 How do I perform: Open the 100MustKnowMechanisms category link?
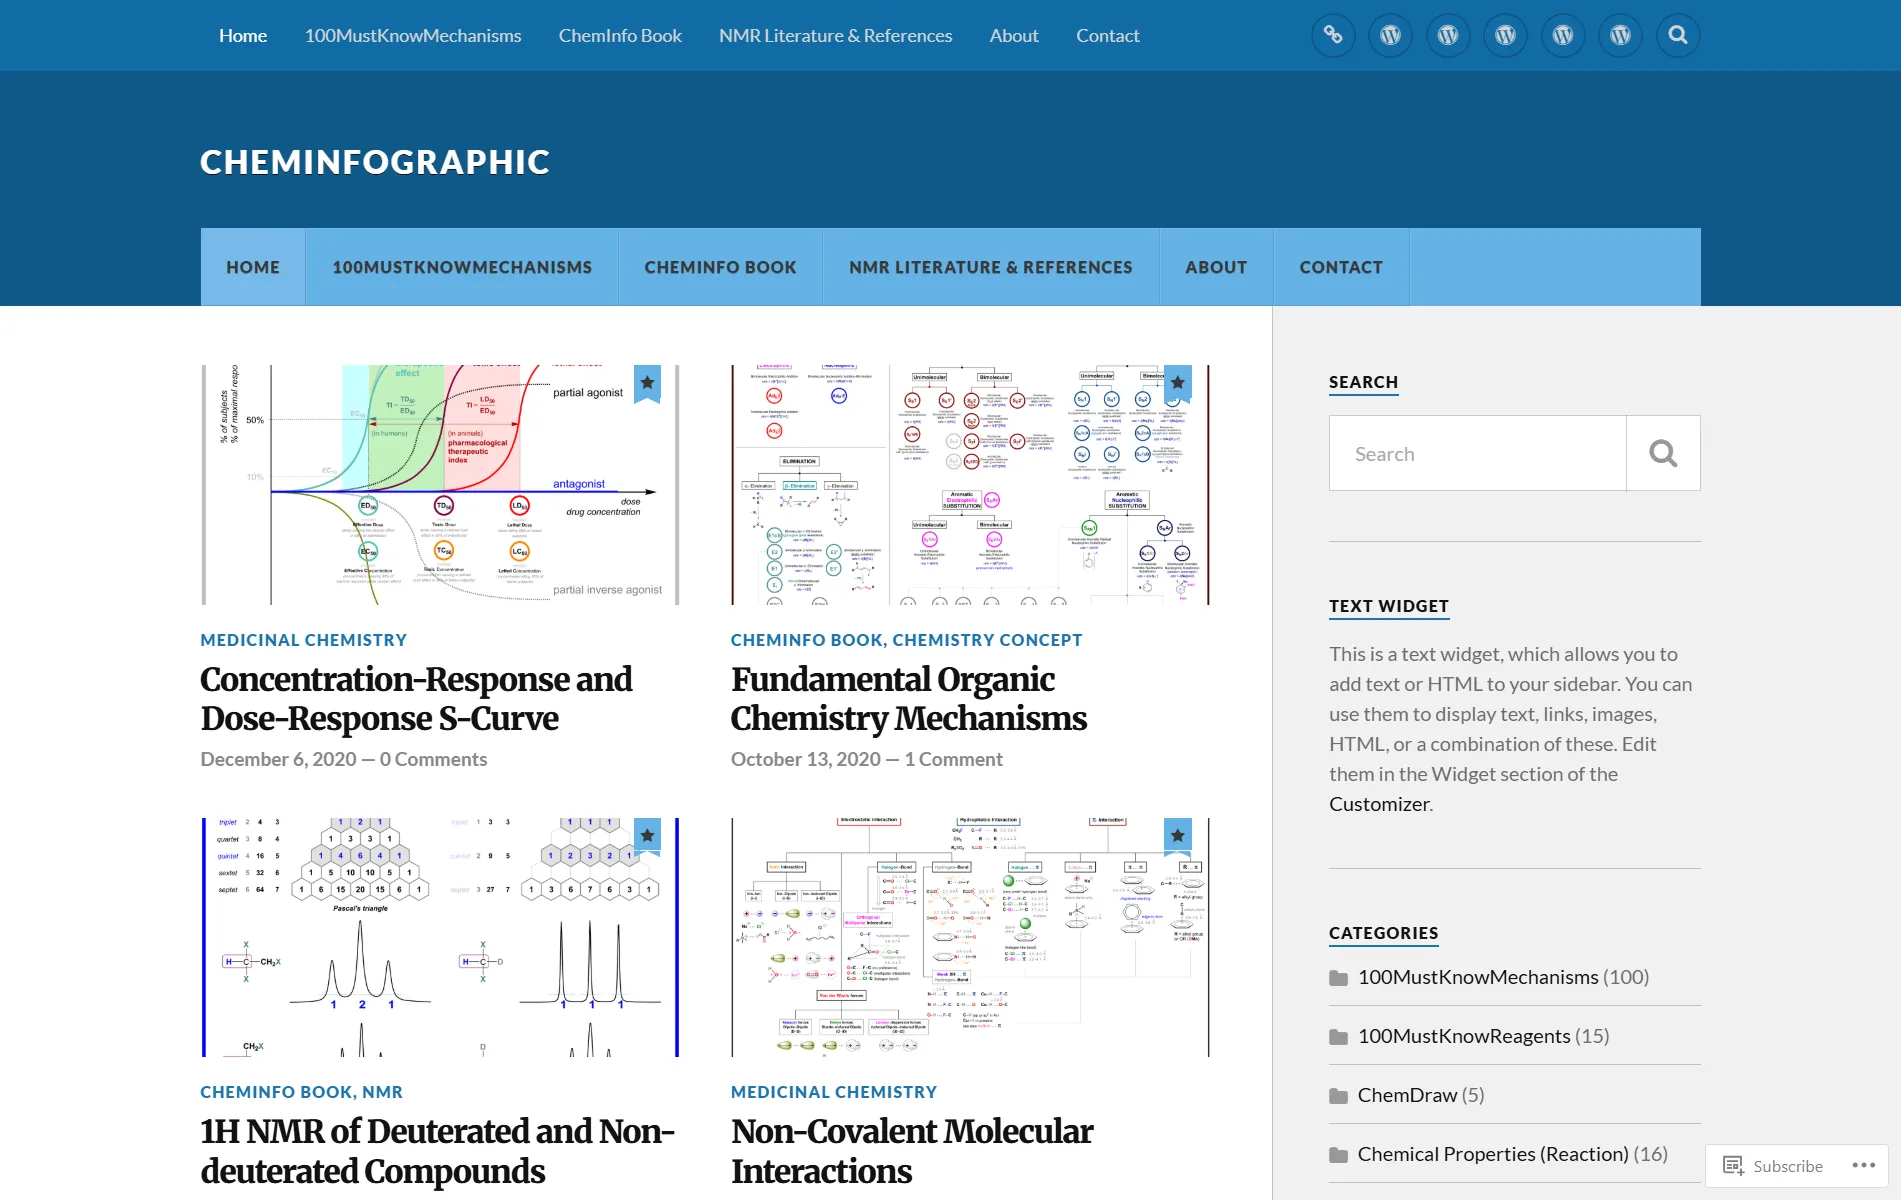tap(1477, 977)
